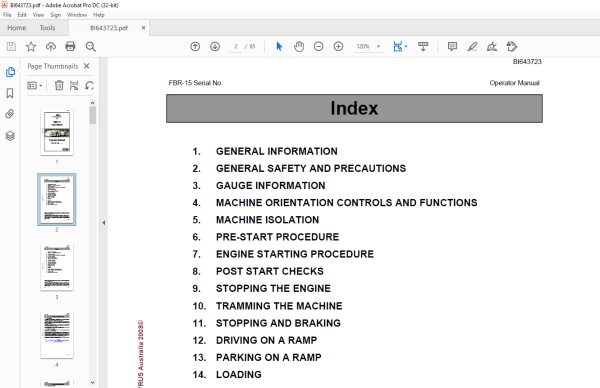Viewport: 600px width, 388px height.
Task: Print the document with printer icon
Action: coord(70,47)
